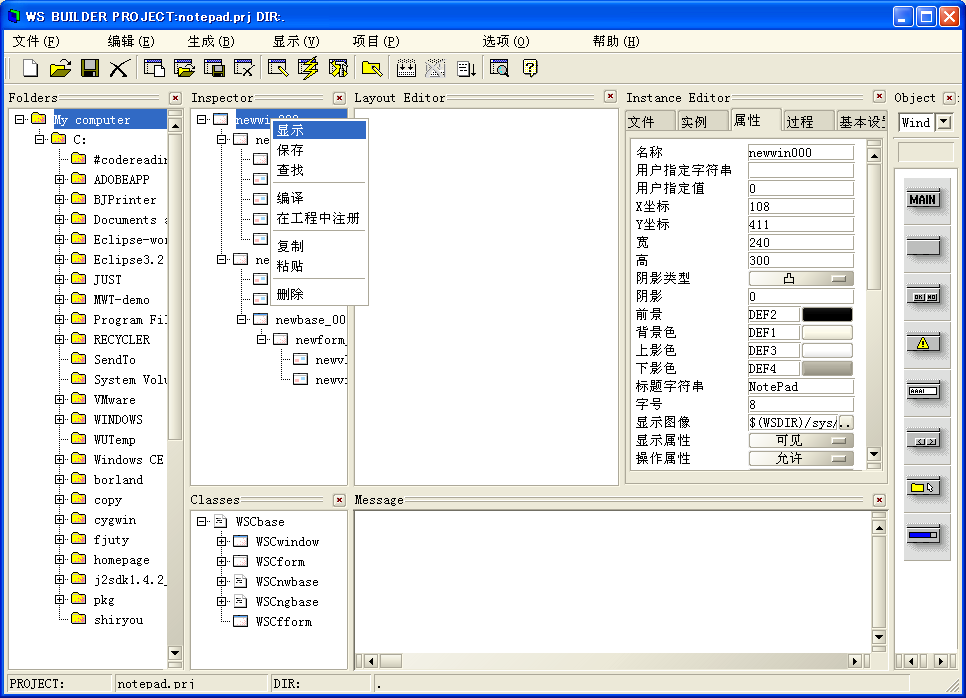Click the 标题字符串 field containing NotePad
Screen dimensions: 966x698
tap(801, 386)
